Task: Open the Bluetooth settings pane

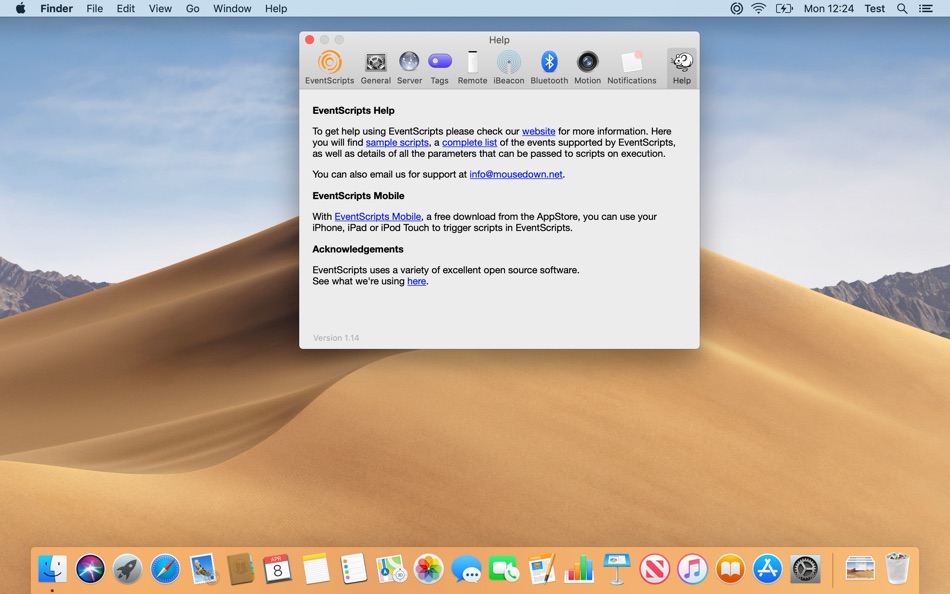Action: click(549, 68)
